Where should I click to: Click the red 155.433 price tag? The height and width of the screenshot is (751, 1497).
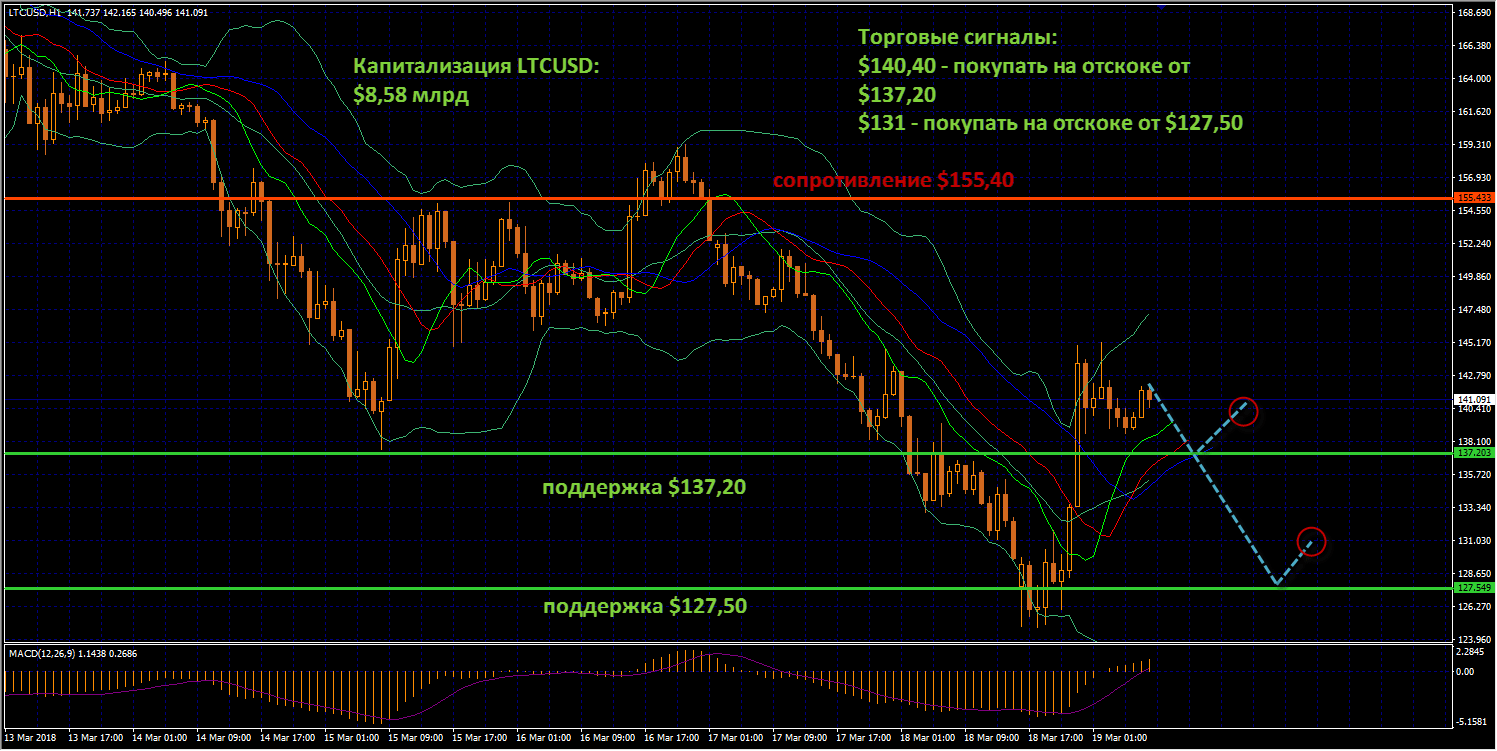pos(1475,198)
